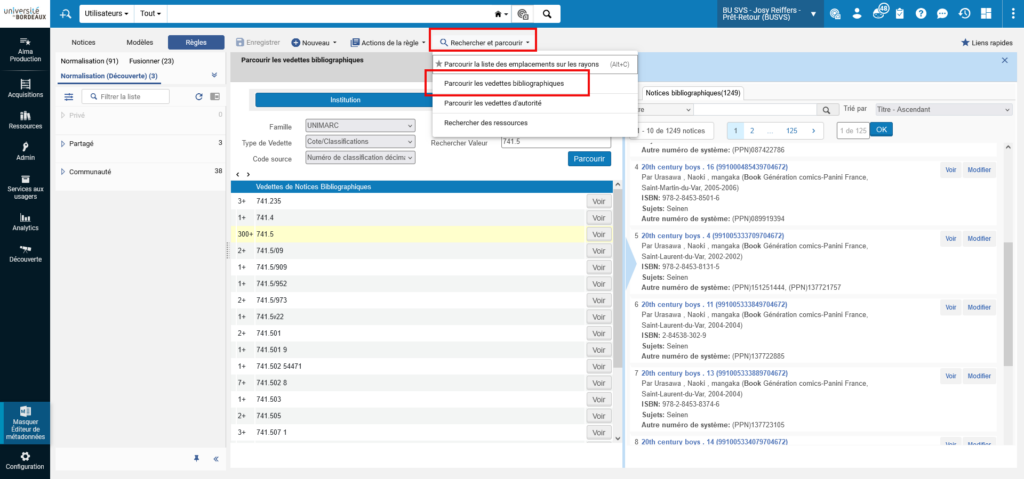1024x479 pixels.
Task: Open Admin in left sidebar
Action: [x=25, y=152]
